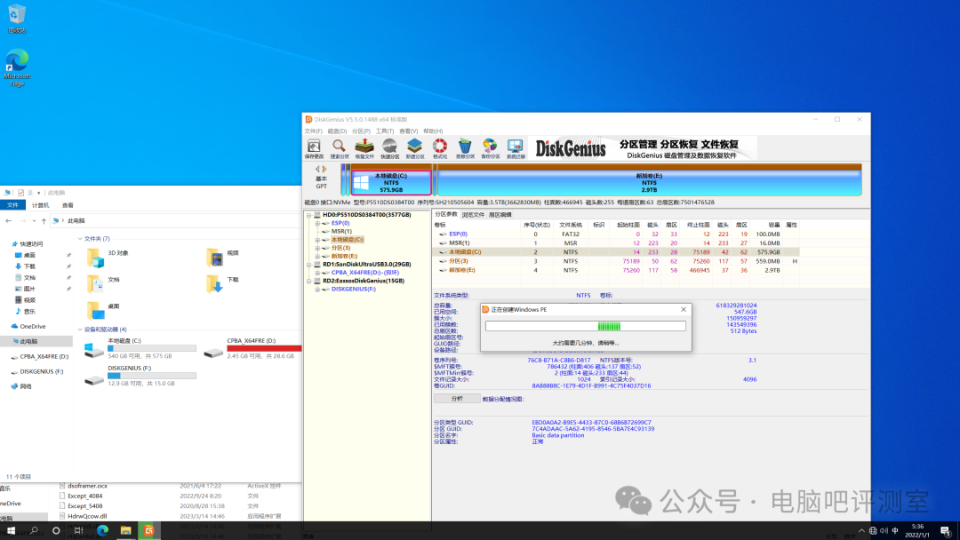Click the Recover Files toolbar icon
The width and height of the screenshot is (960, 540).
click(364, 149)
